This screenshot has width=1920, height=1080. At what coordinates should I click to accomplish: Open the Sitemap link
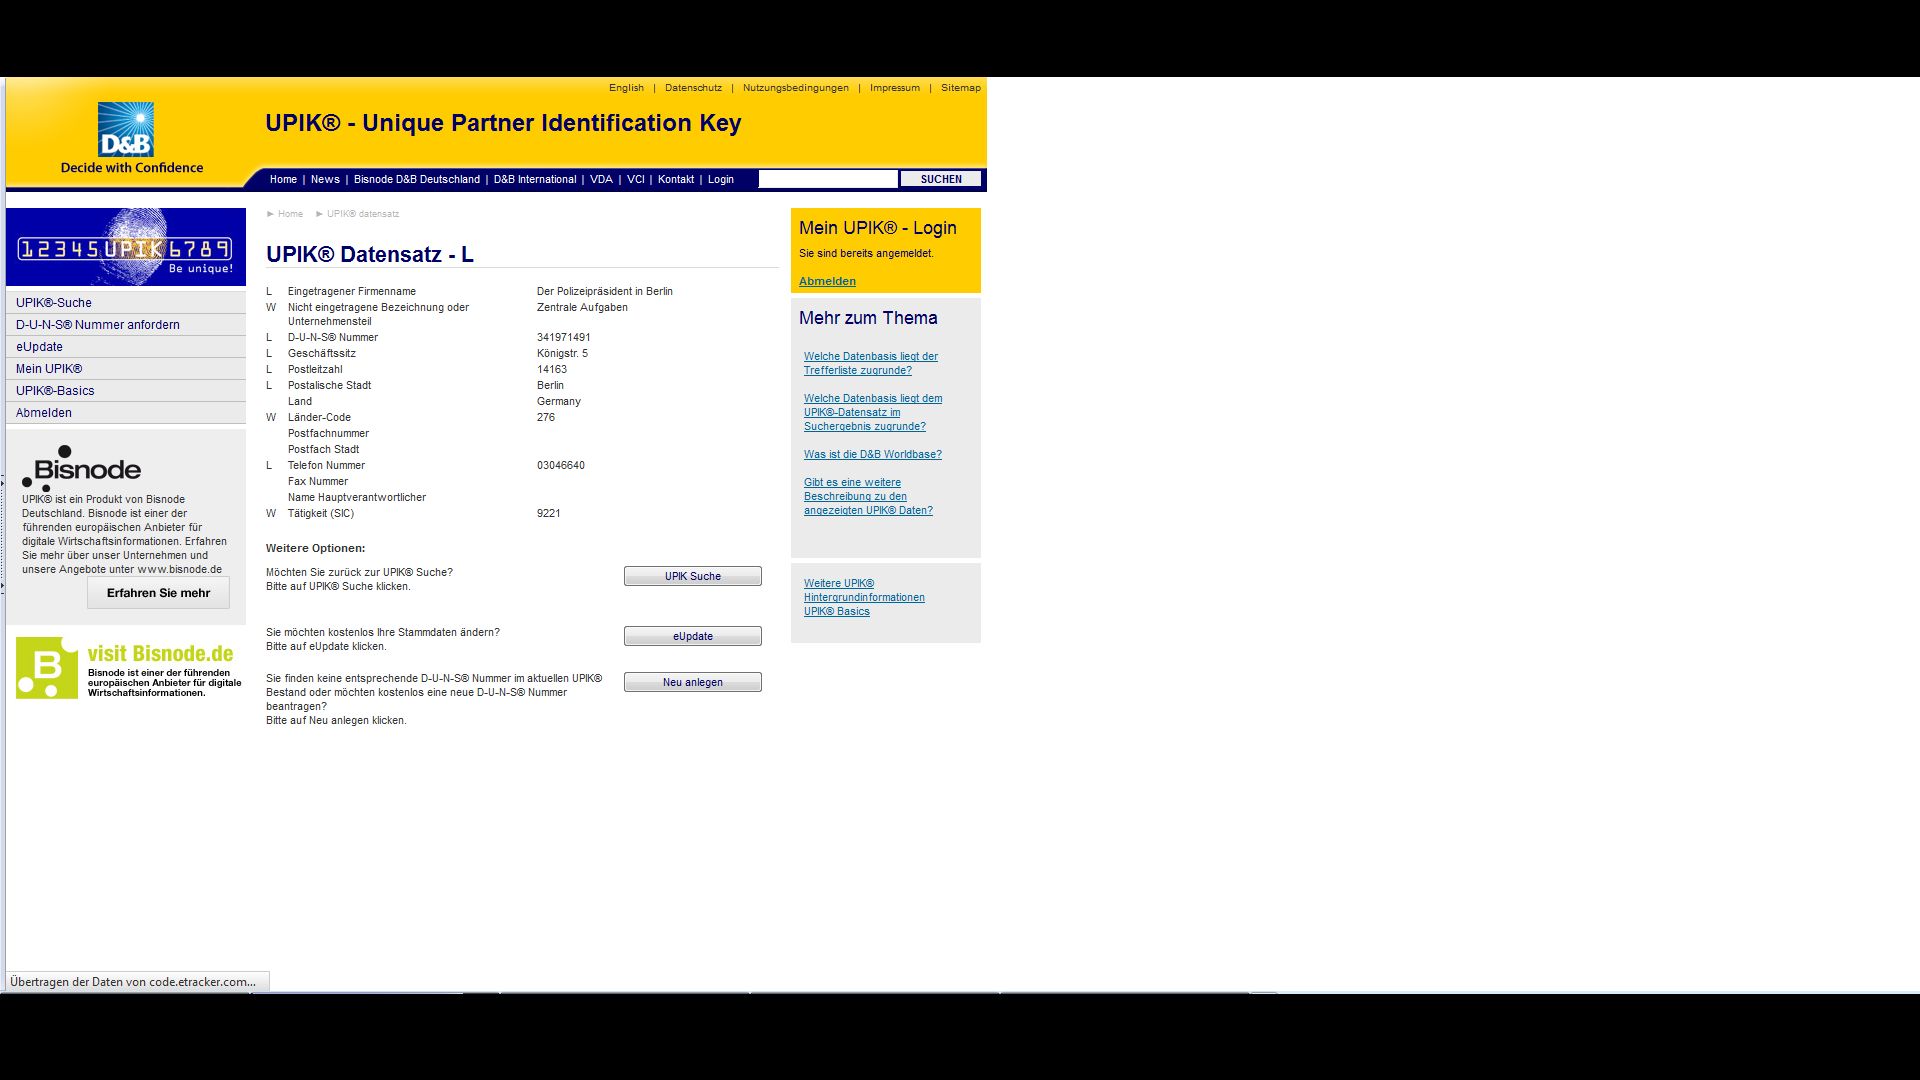pos(960,88)
